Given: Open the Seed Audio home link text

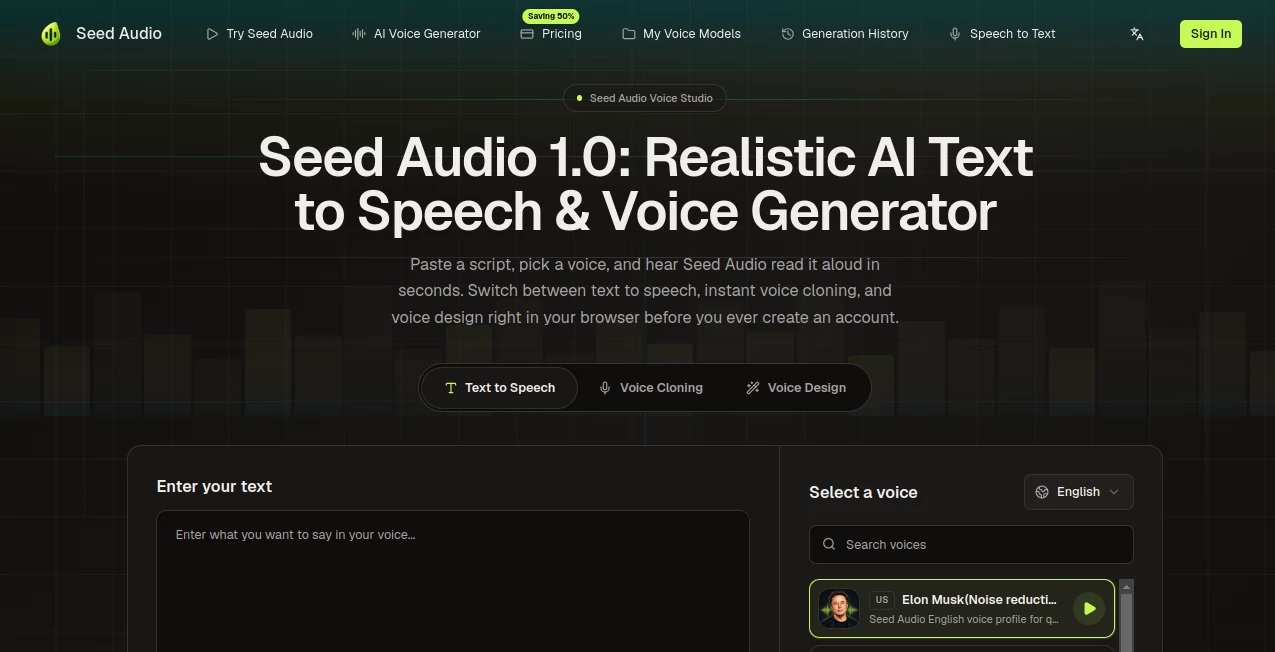Looking at the screenshot, I should pos(119,33).
